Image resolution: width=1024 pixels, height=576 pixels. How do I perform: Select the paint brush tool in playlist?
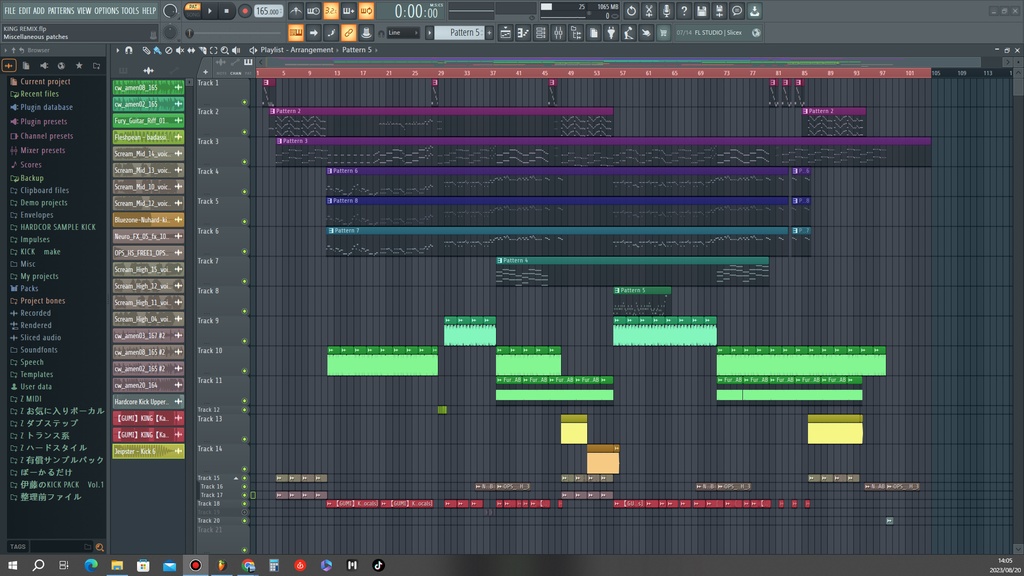coord(157,50)
